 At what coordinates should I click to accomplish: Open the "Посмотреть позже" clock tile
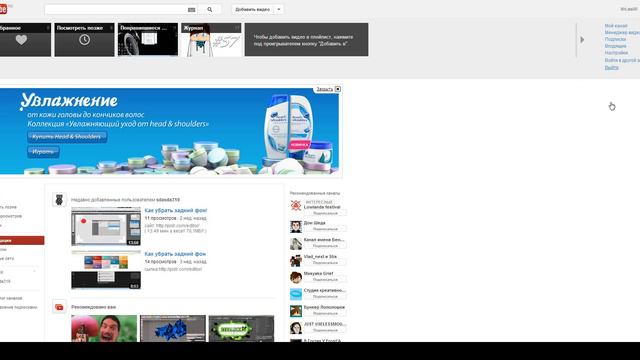tap(84, 40)
